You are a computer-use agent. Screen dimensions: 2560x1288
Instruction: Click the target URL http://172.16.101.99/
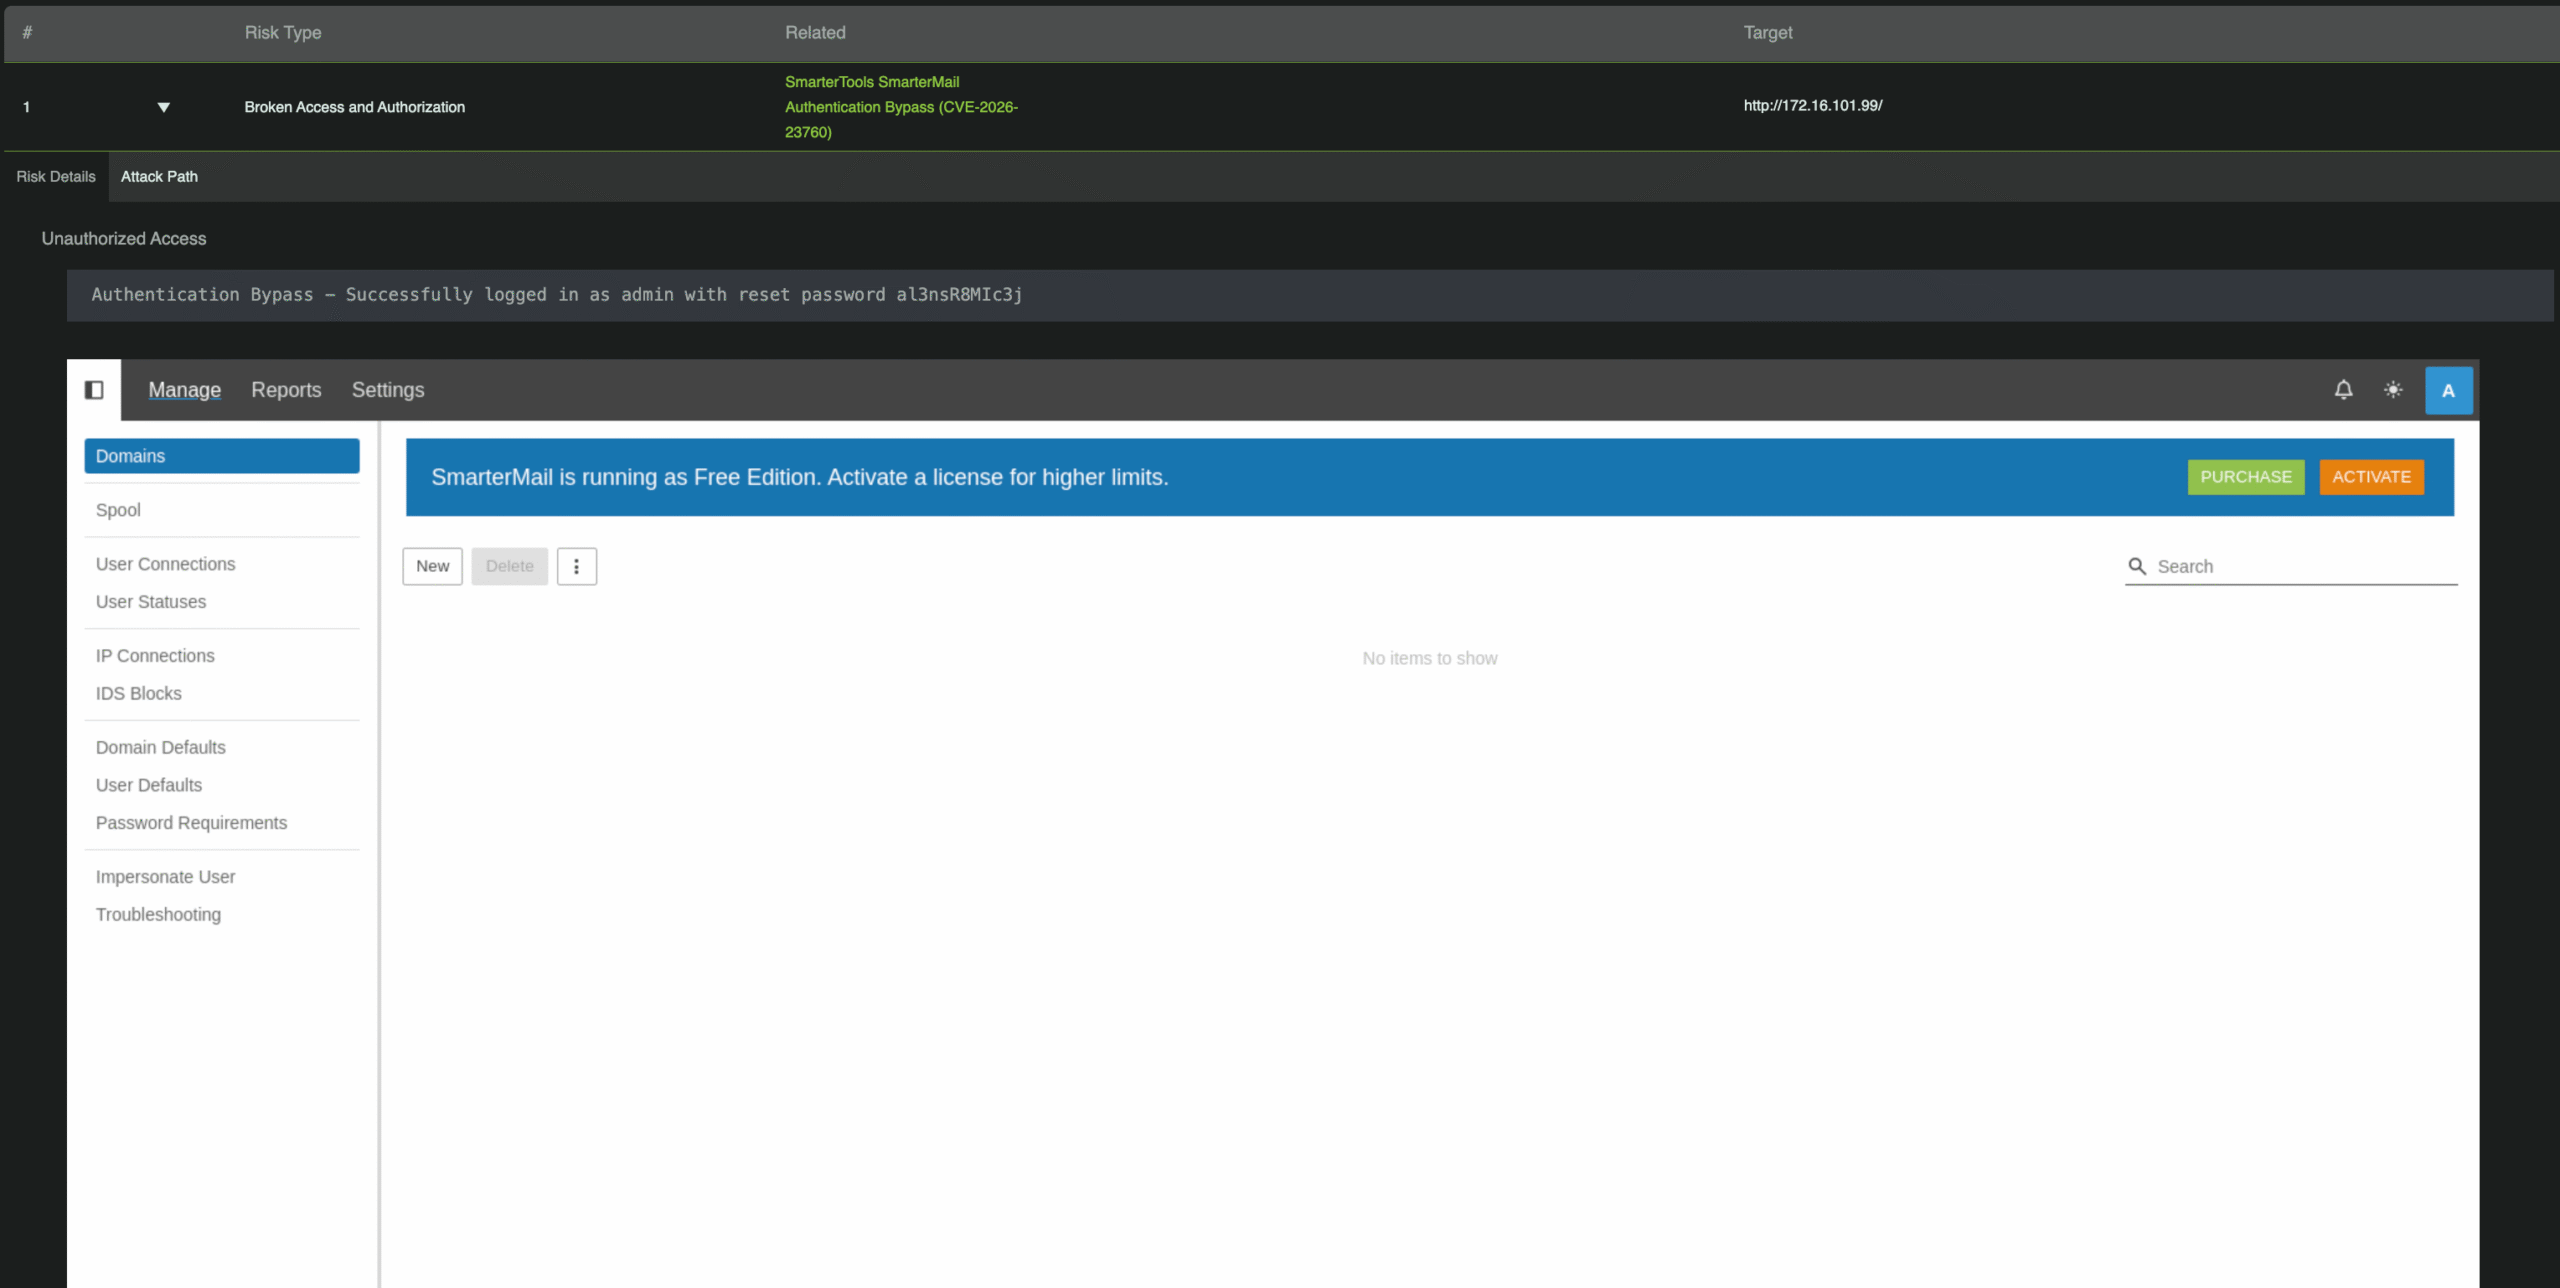tap(1813, 106)
